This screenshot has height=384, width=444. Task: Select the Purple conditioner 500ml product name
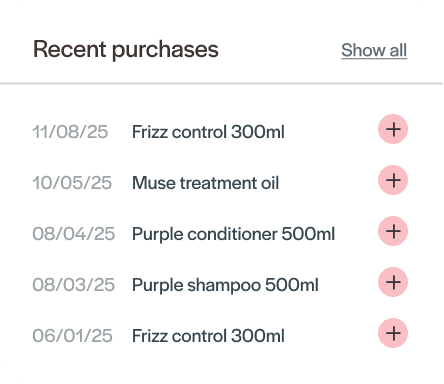pos(233,234)
